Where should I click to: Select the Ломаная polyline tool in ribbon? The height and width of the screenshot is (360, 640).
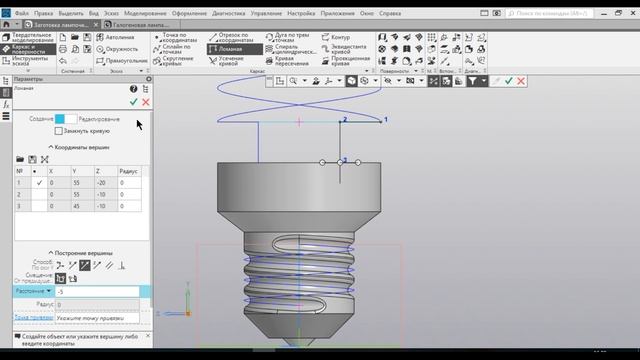pyautogui.click(x=235, y=49)
